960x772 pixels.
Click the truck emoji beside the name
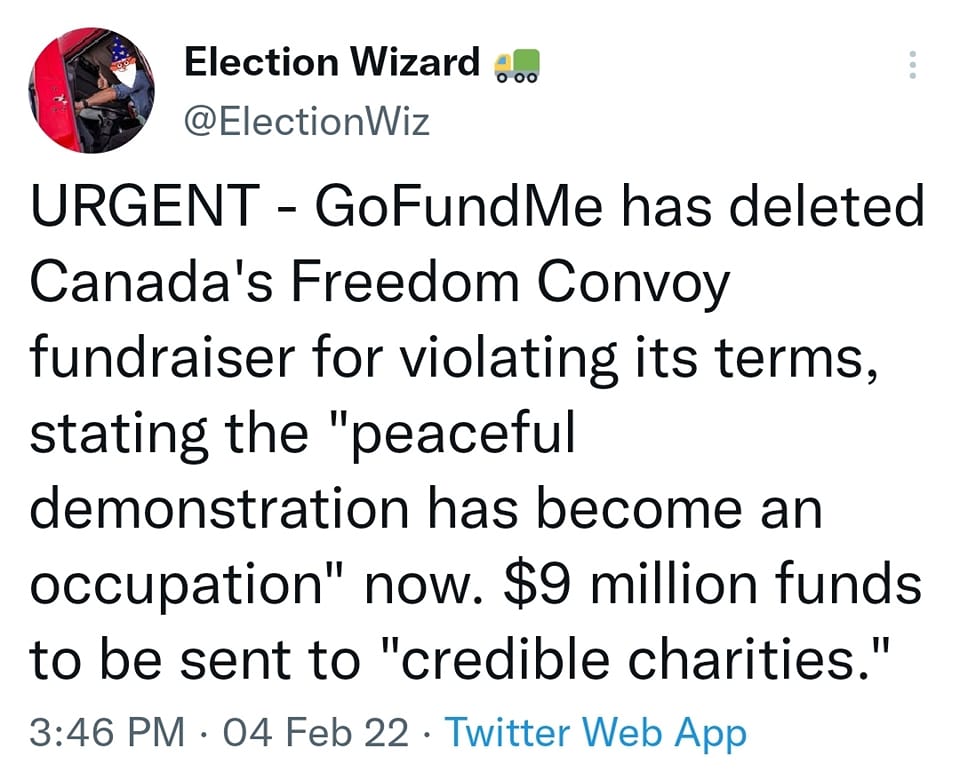517,65
